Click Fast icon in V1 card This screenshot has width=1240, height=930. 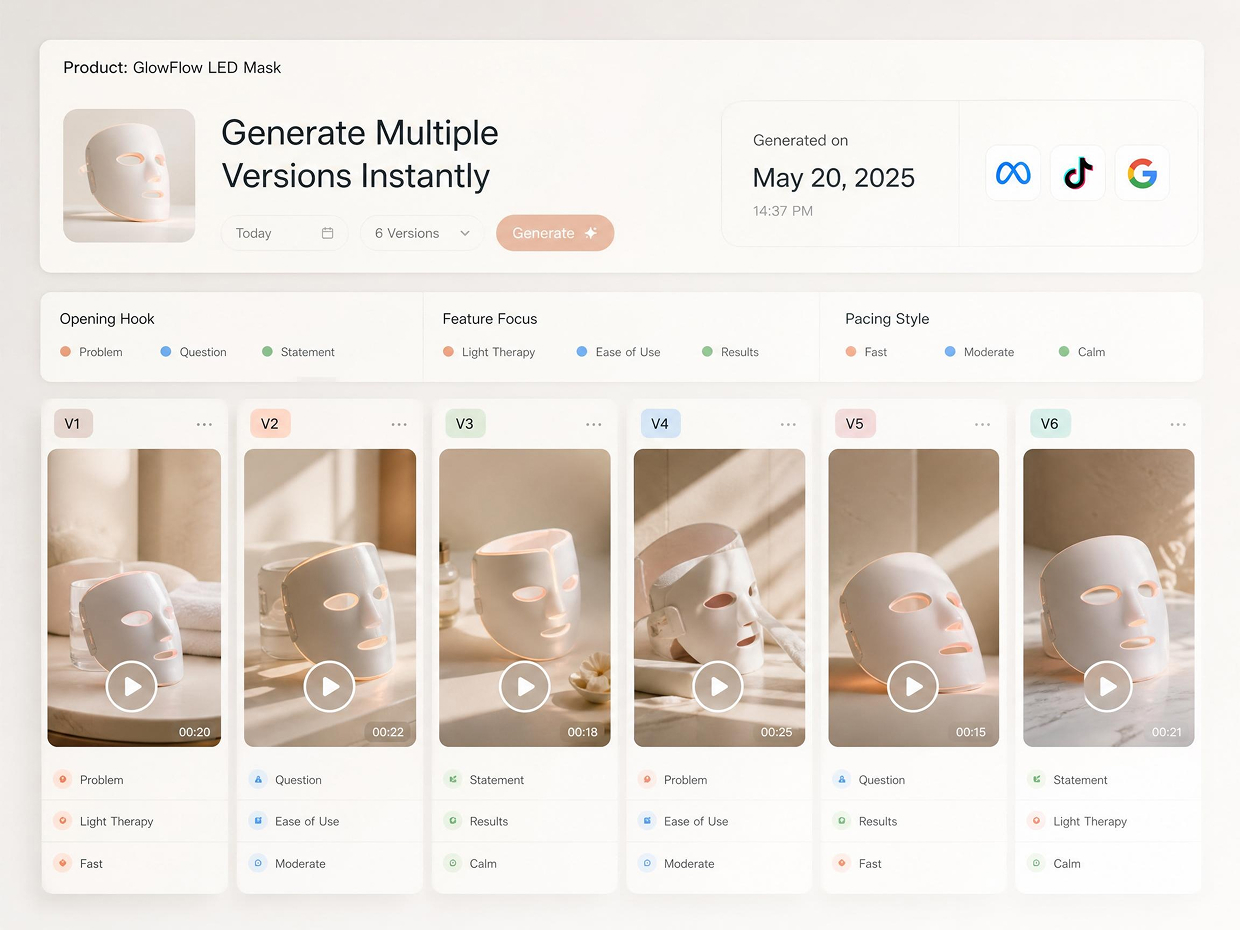pyautogui.click(x=62, y=863)
